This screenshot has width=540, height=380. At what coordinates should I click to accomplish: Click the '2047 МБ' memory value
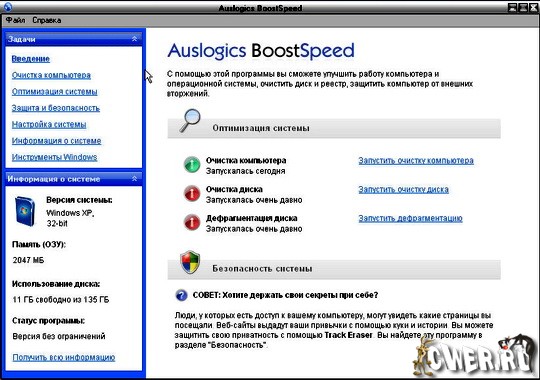28,260
